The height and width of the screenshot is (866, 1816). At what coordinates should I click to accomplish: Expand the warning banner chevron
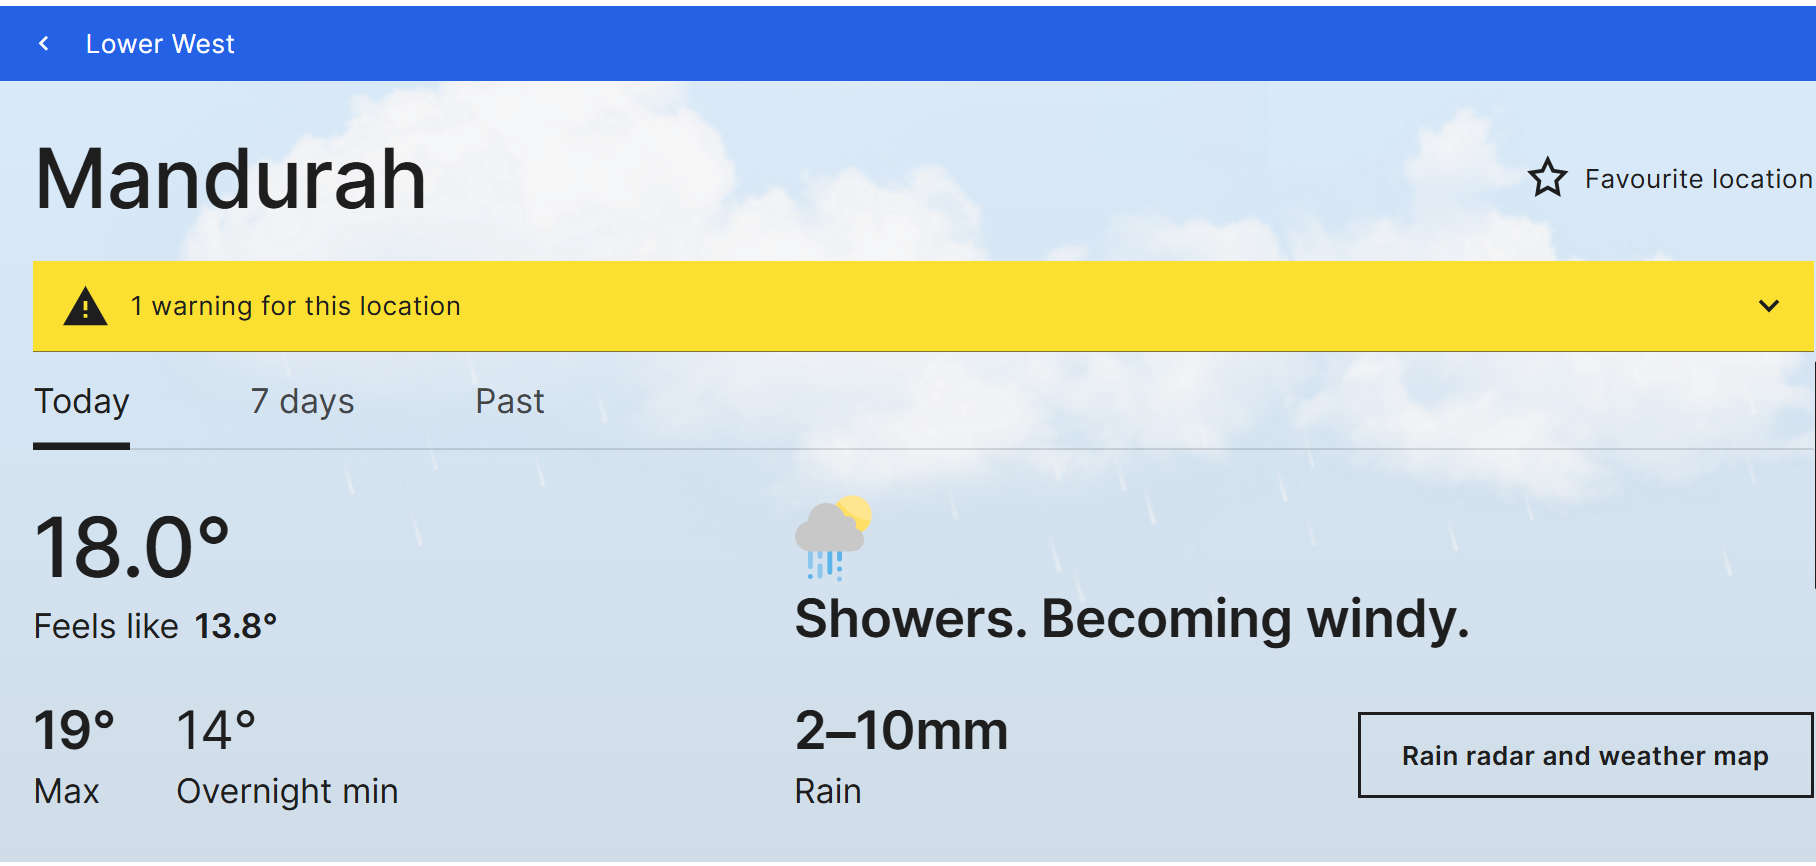[x=1768, y=306]
